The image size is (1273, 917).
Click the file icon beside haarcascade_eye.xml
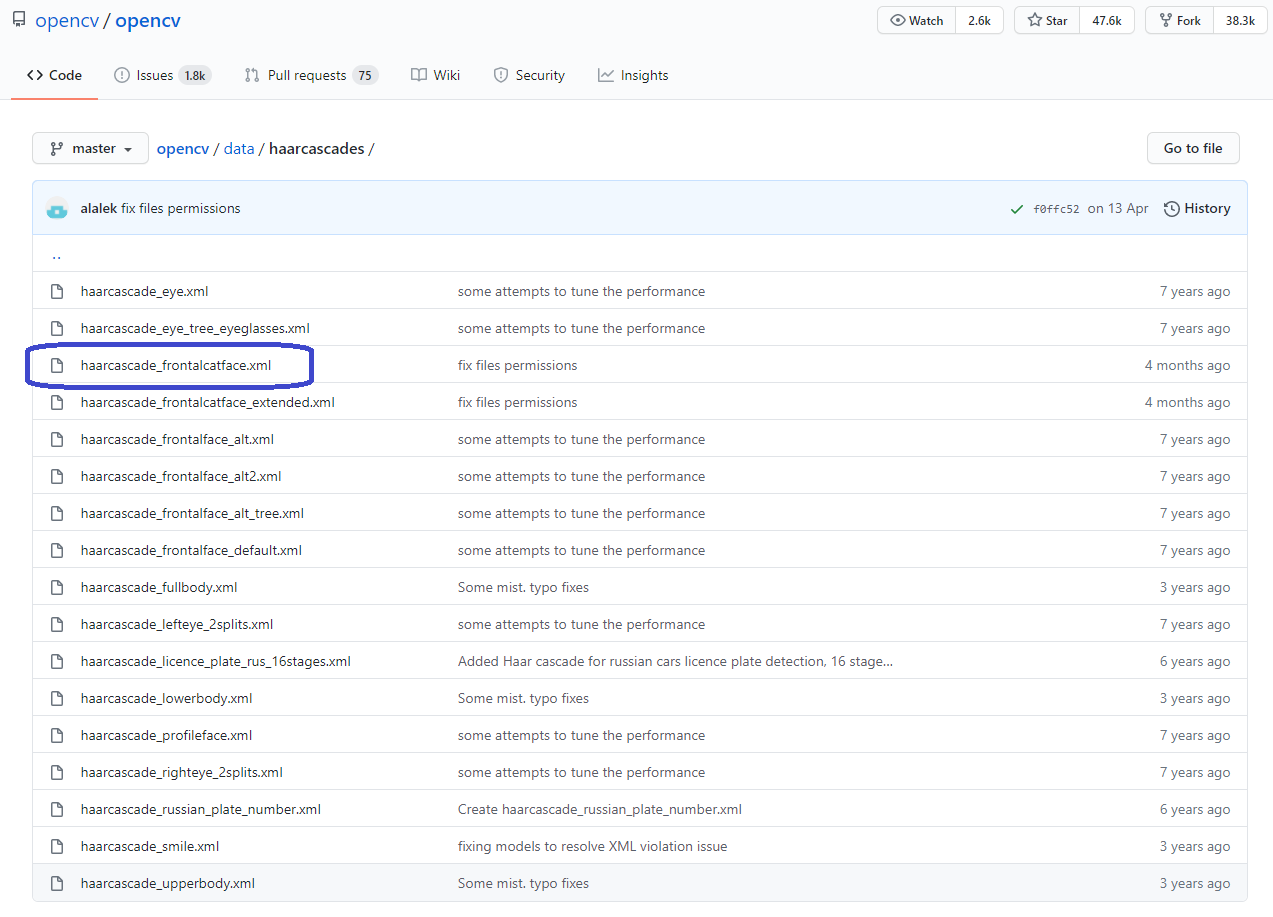[x=57, y=291]
